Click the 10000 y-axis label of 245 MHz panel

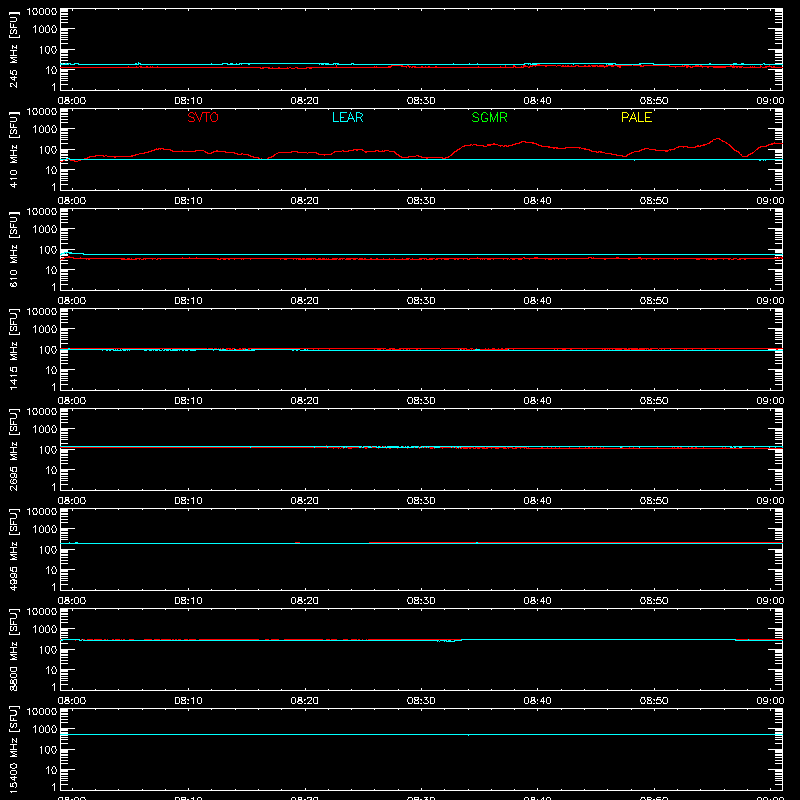point(42,12)
